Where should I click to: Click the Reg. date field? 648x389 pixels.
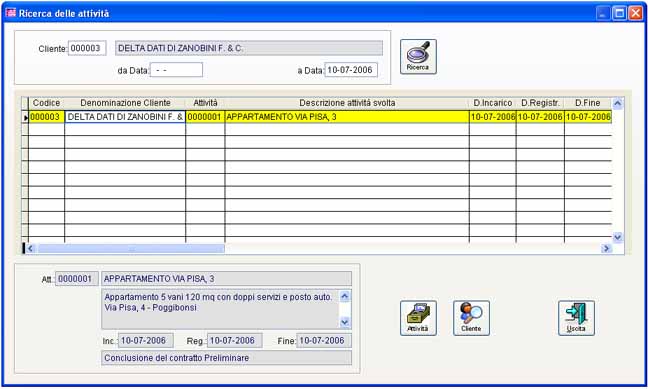[235, 341]
